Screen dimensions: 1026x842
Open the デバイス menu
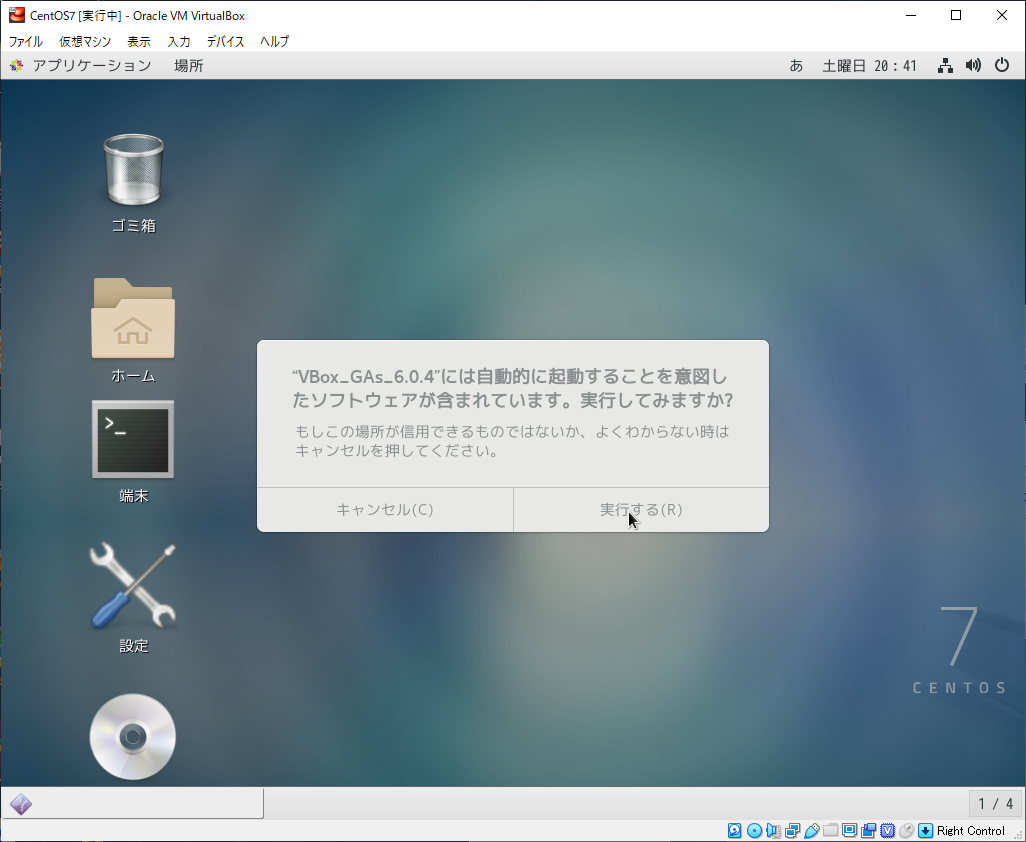[x=225, y=41]
